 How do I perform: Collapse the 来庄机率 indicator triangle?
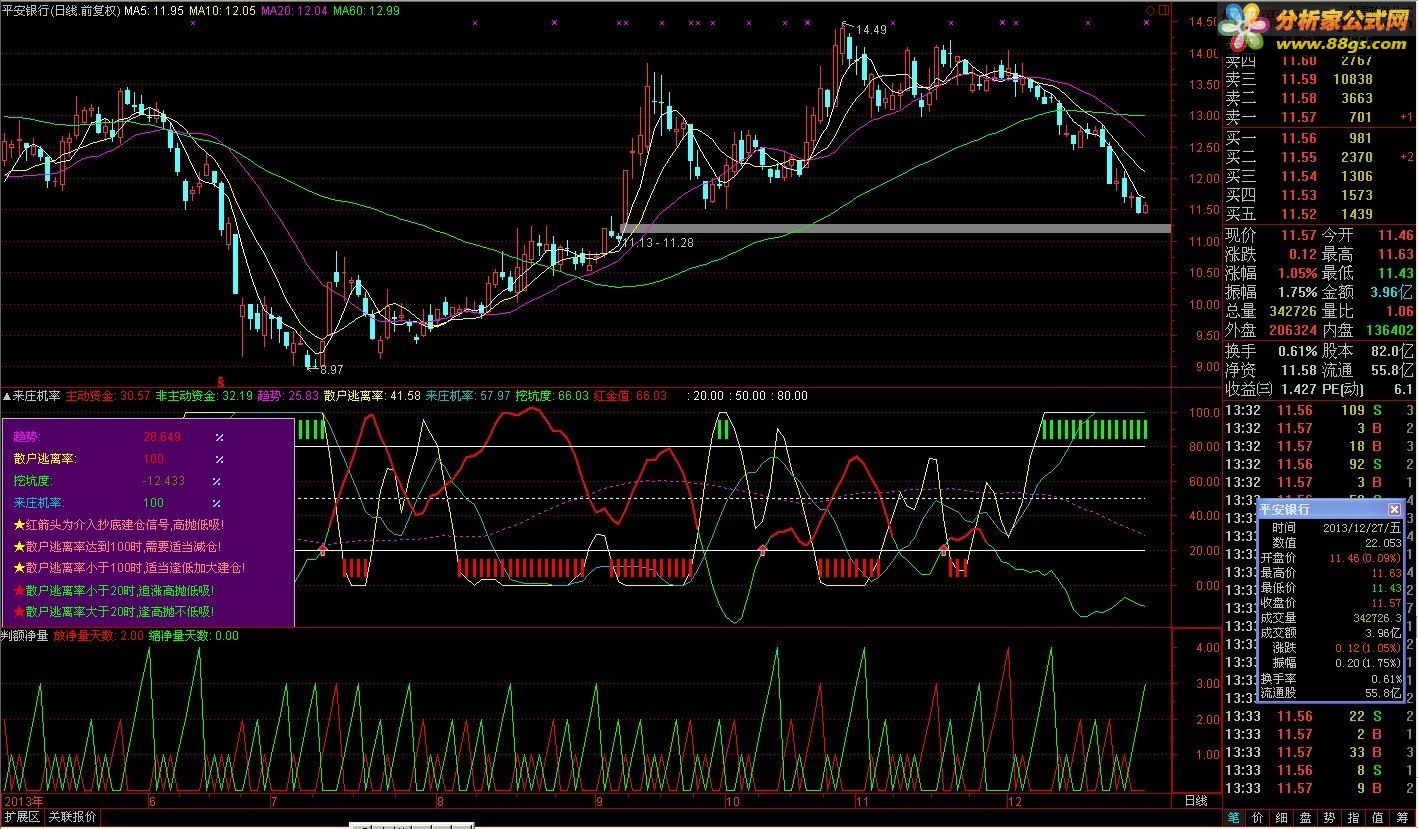(6, 396)
